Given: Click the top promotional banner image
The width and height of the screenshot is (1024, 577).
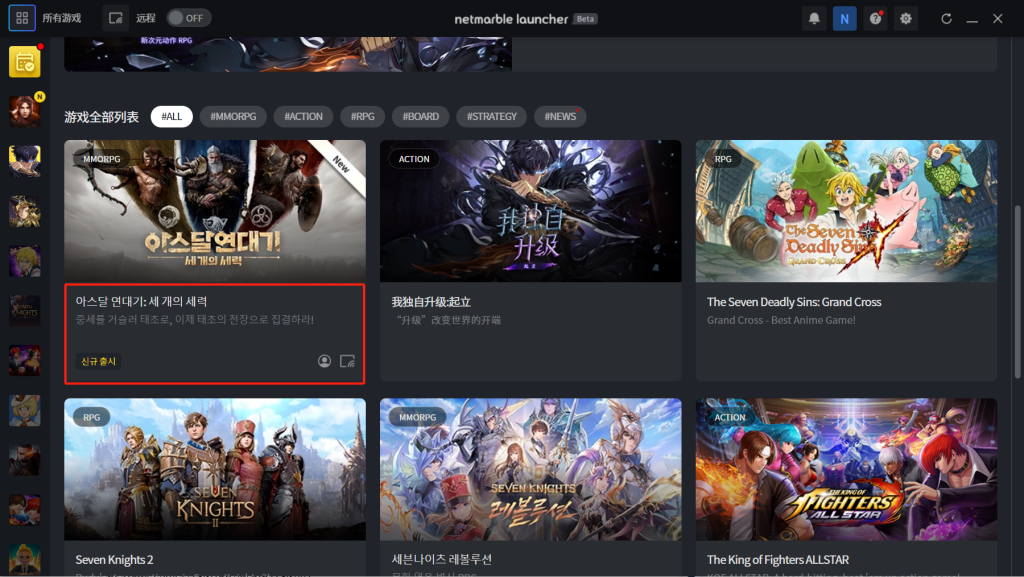Looking at the screenshot, I should [x=288, y=54].
